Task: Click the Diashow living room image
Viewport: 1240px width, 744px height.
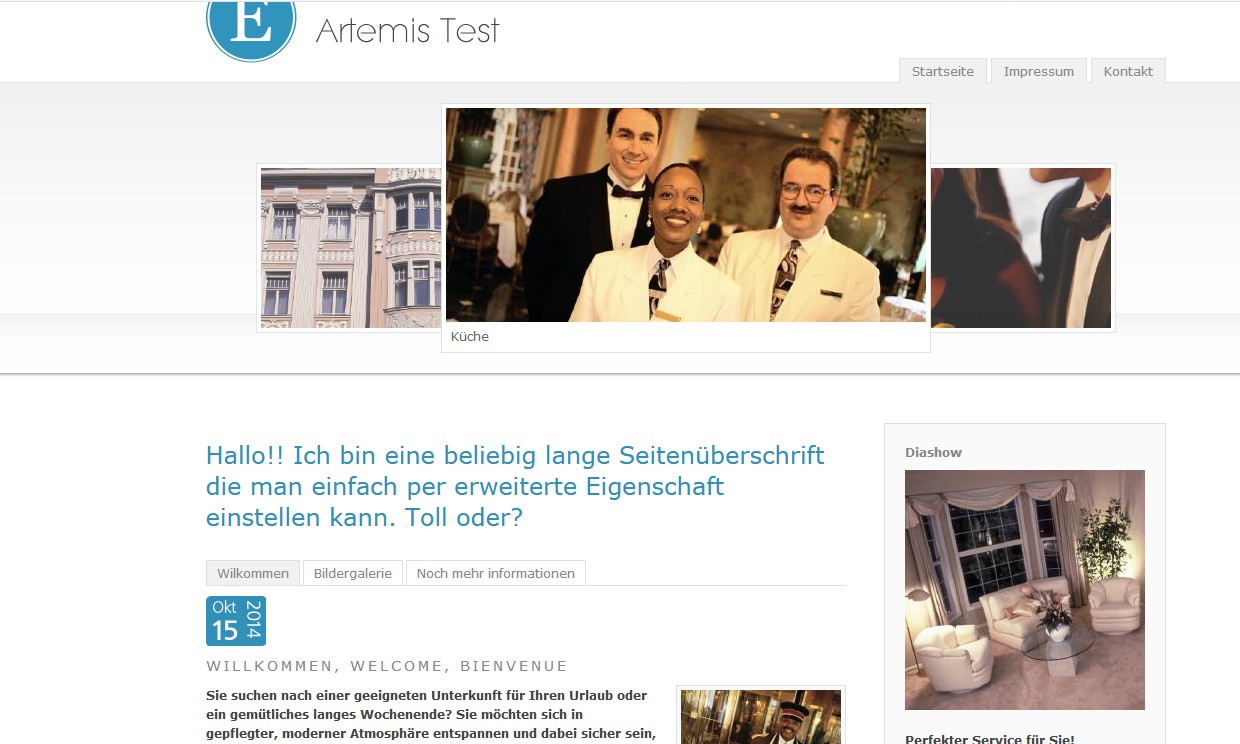Action: [x=1024, y=589]
